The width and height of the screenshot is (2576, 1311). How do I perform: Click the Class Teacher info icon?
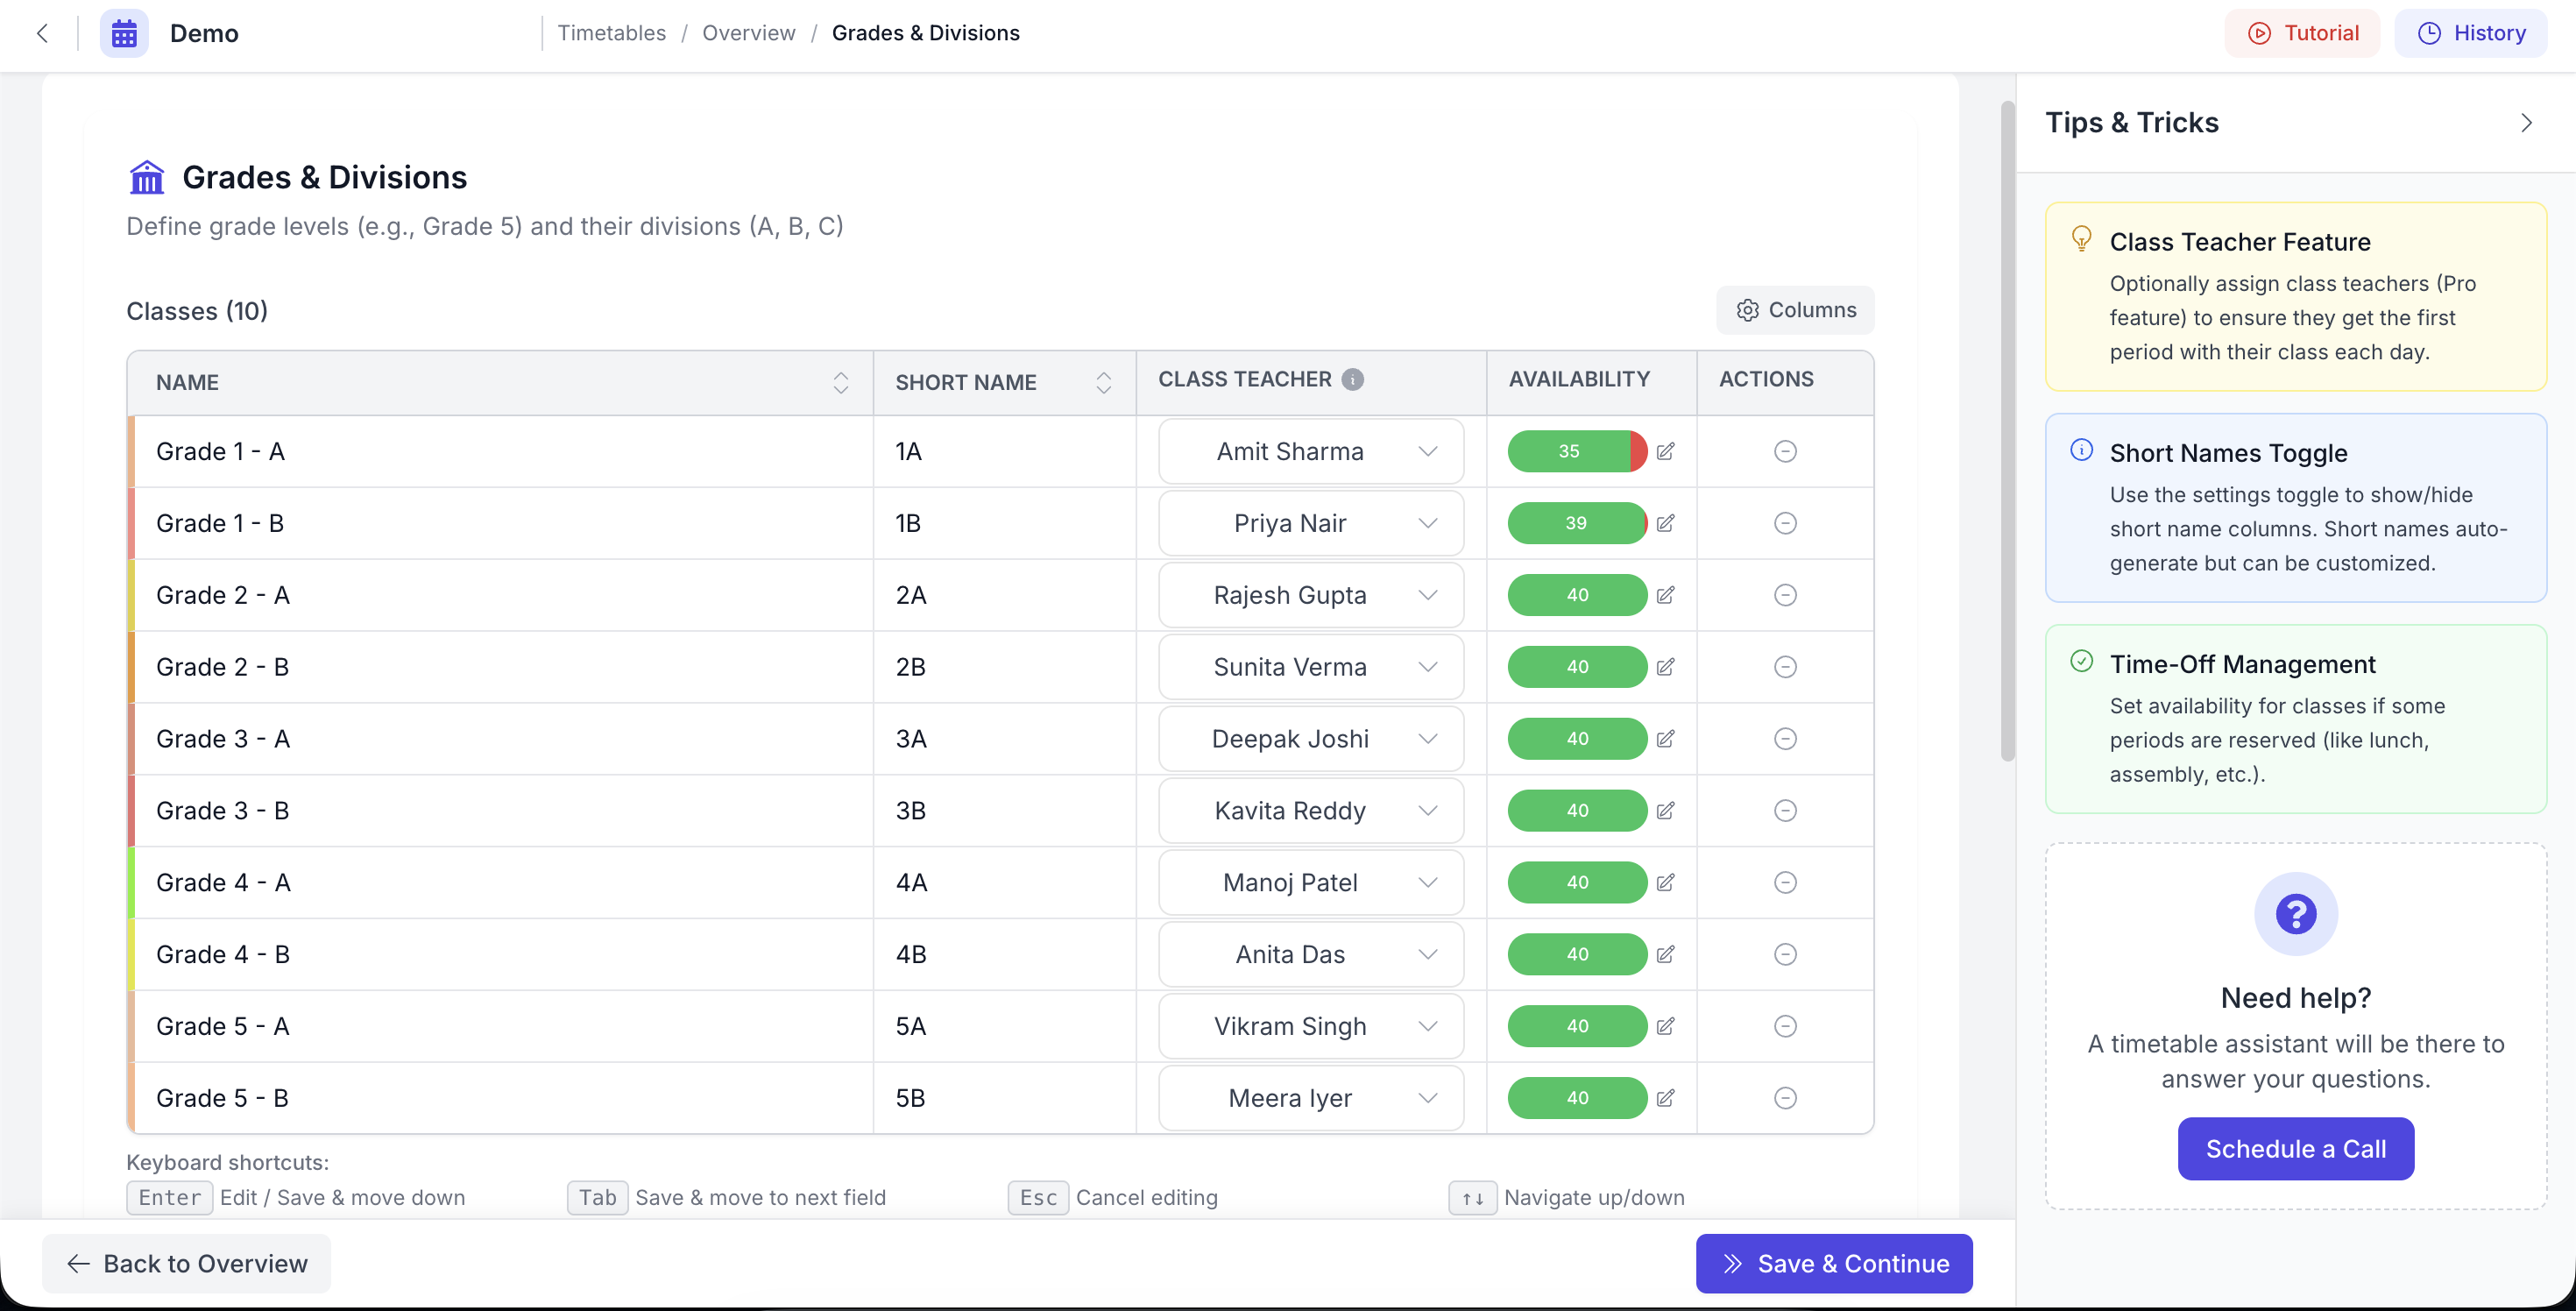click(x=1352, y=379)
